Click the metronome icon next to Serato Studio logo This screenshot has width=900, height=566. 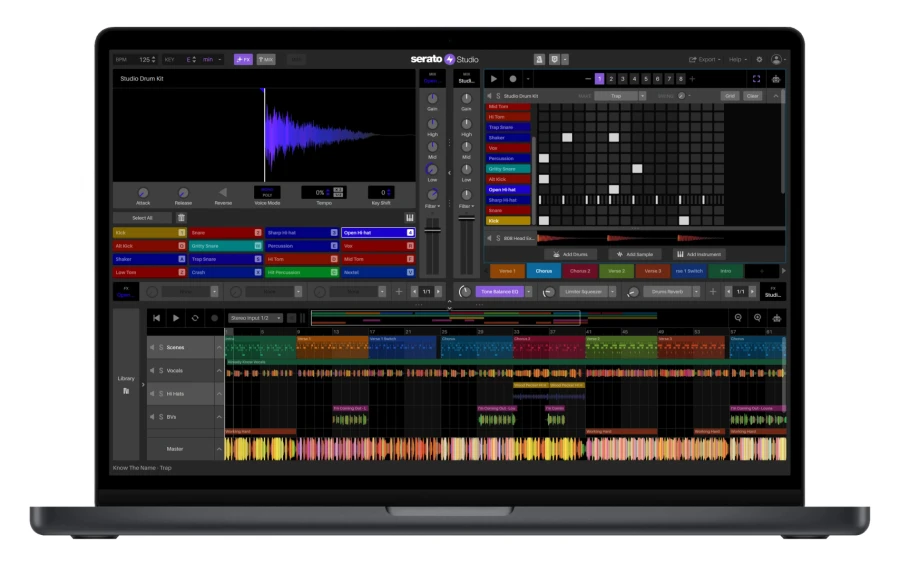pyautogui.click(x=539, y=59)
